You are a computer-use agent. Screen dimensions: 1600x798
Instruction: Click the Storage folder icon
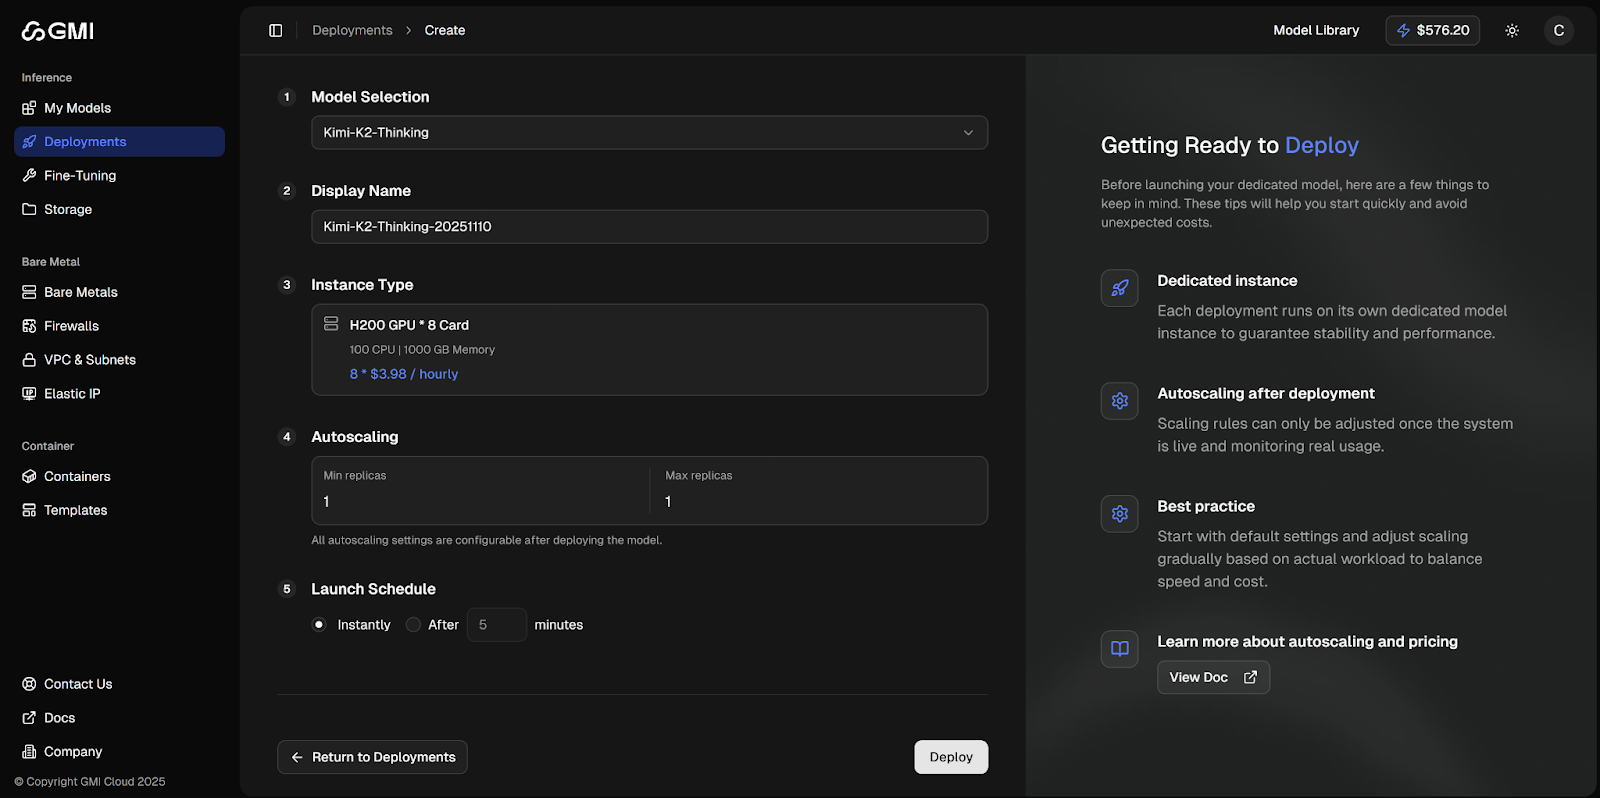click(x=29, y=210)
